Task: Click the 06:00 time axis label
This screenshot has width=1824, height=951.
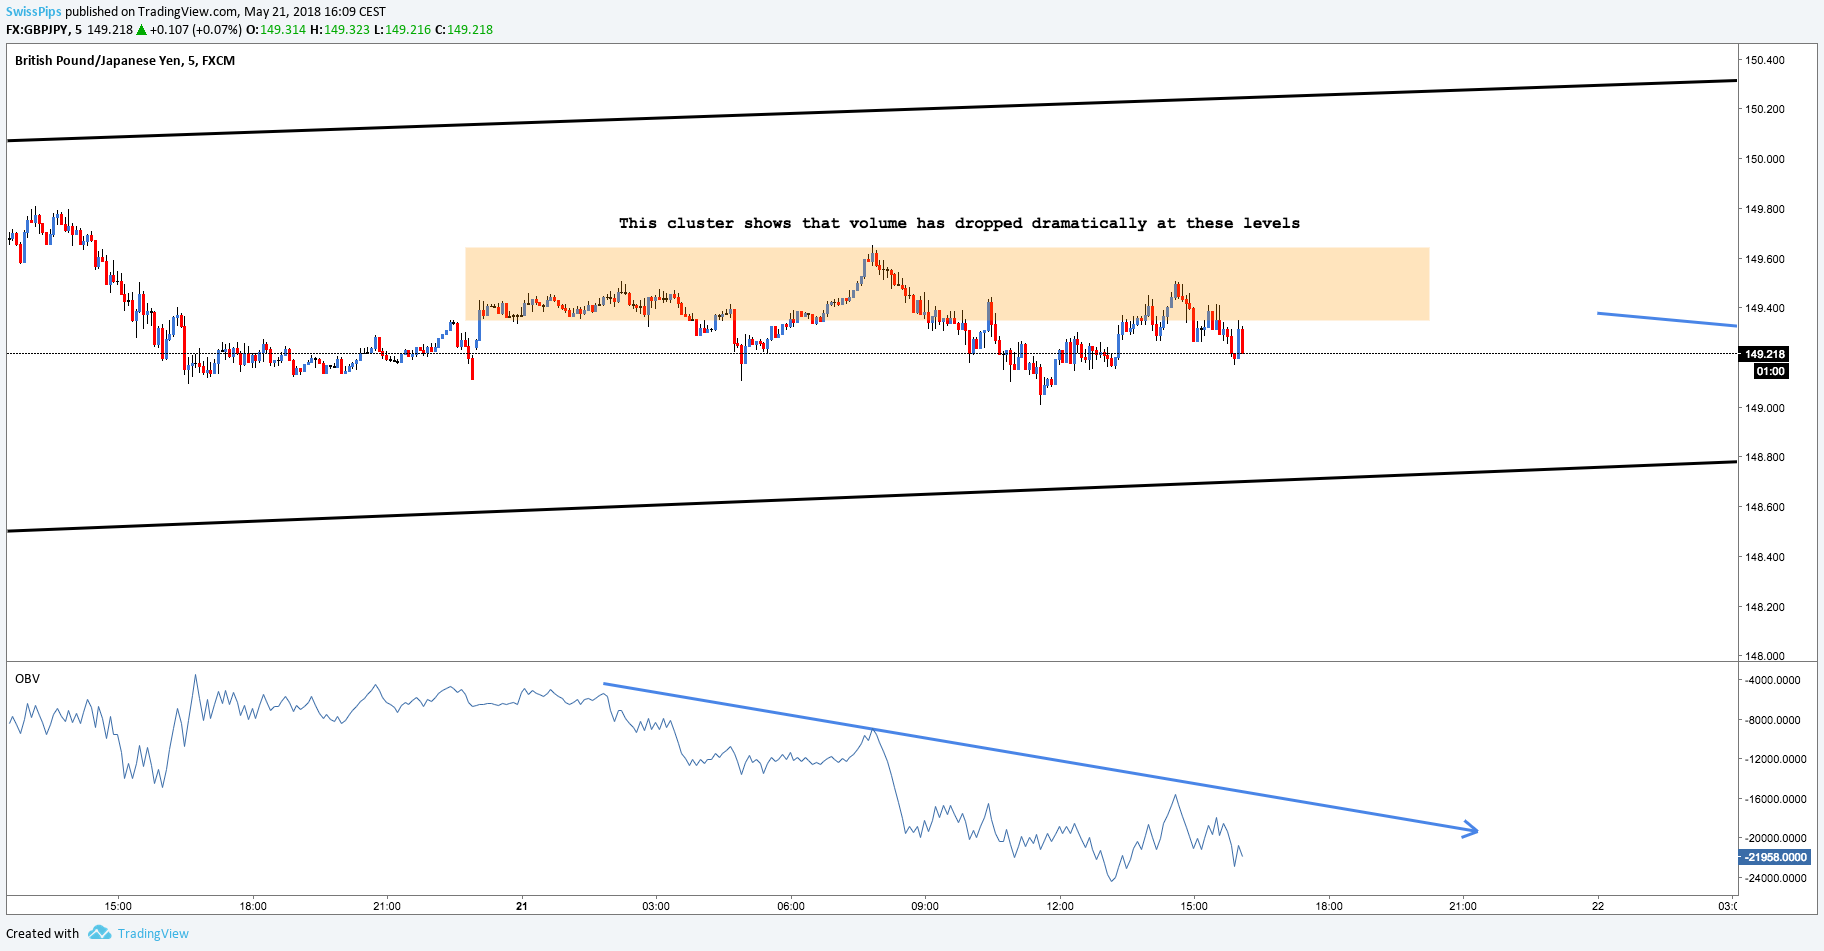Action: (x=791, y=906)
